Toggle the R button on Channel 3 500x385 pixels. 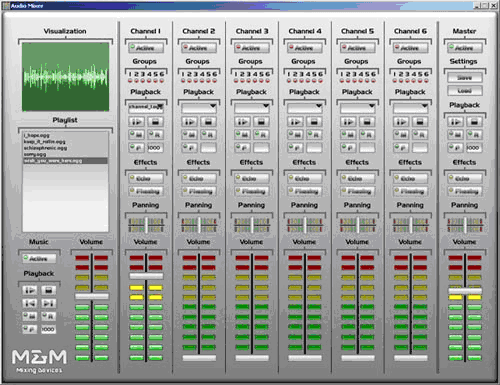tap(261, 135)
